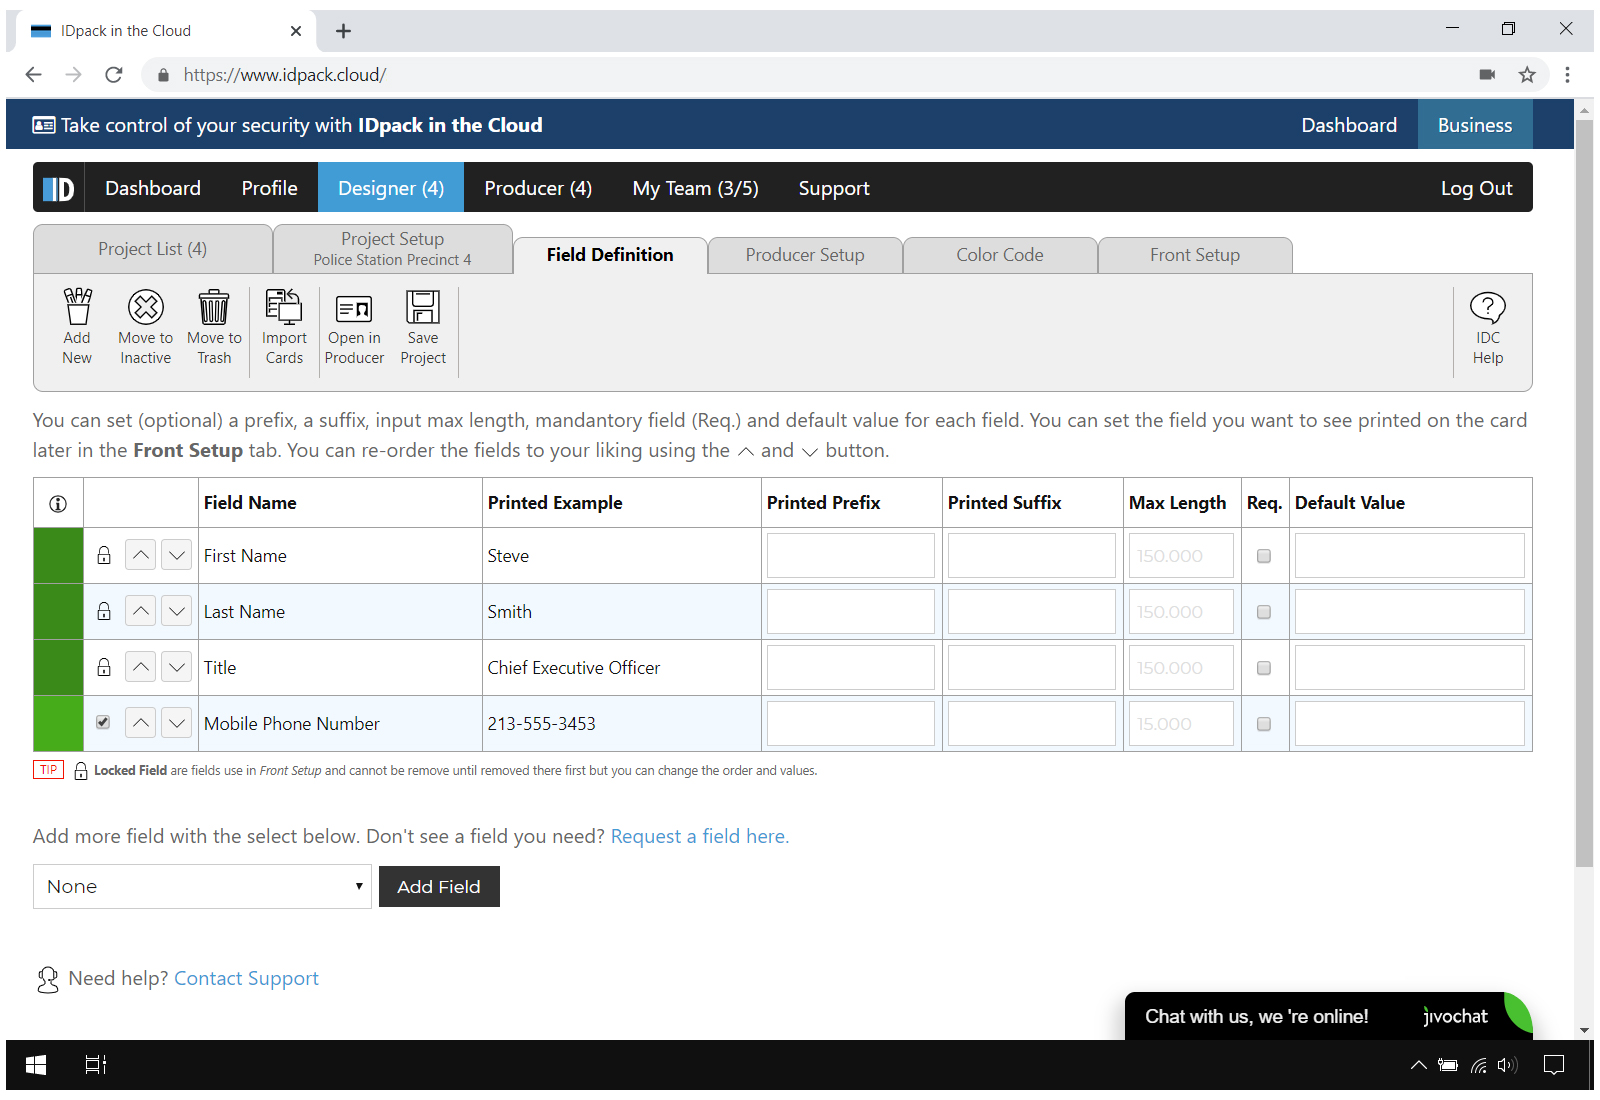The image size is (1600, 1100).
Task: Open IDC Help
Action: [x=1487, y=326]
